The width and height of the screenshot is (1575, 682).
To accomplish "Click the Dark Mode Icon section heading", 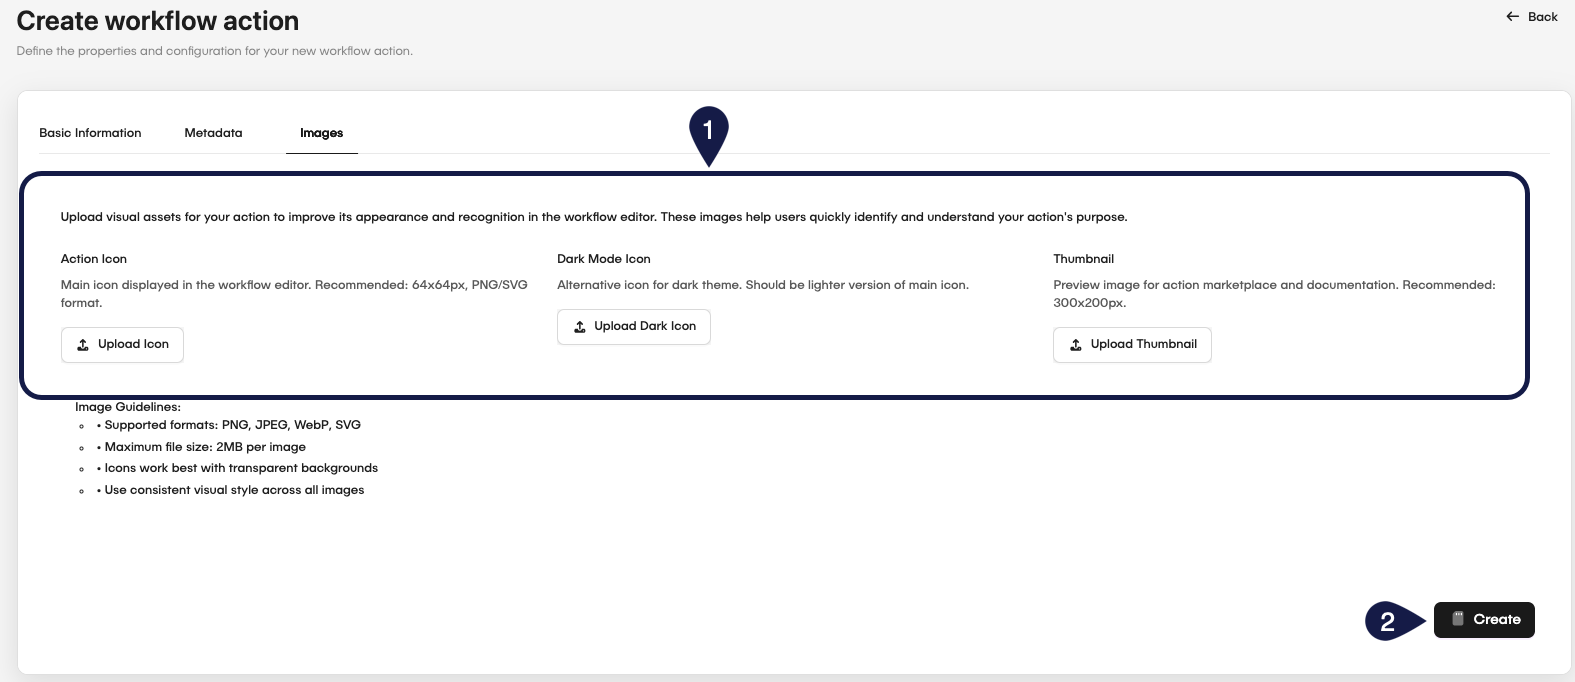I will tap(603, 259).
